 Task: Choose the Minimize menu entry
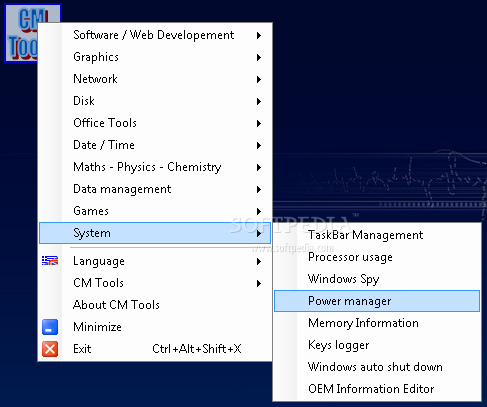(155, 327)
